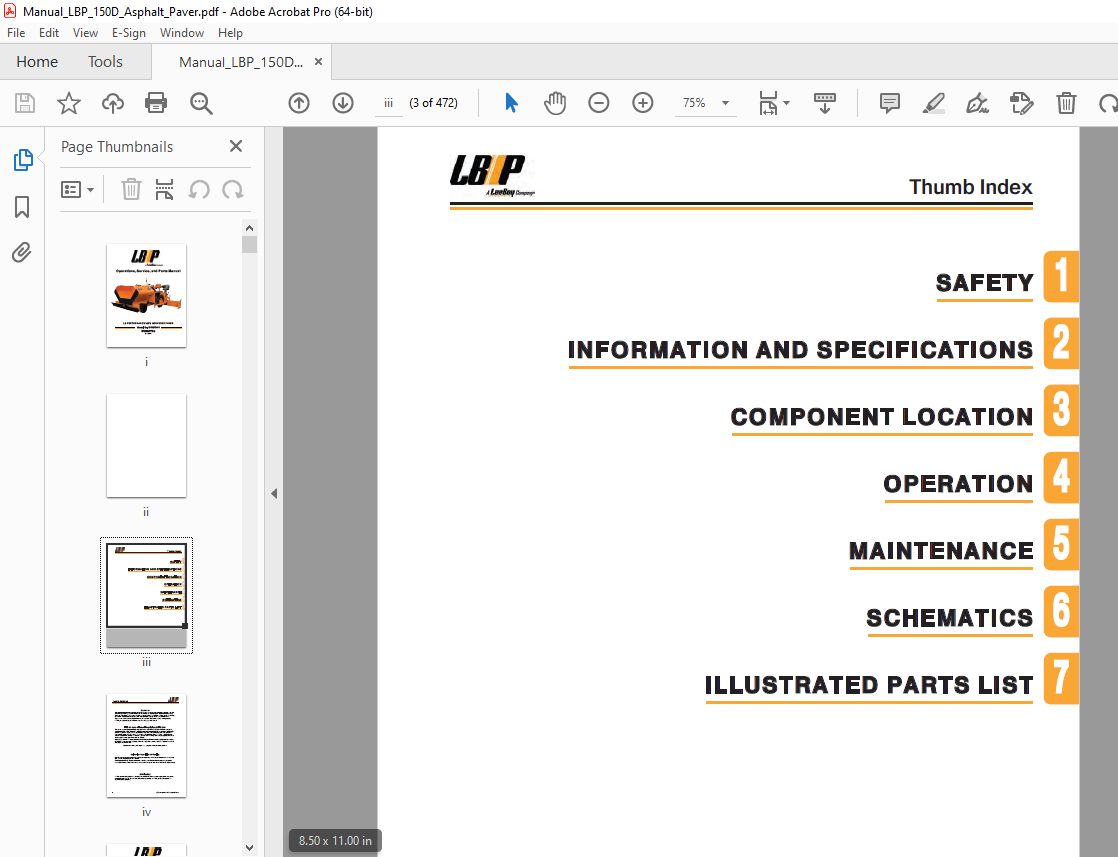
Task: Click the (3 of 472) page count text
Action: [x=434, y=103]
